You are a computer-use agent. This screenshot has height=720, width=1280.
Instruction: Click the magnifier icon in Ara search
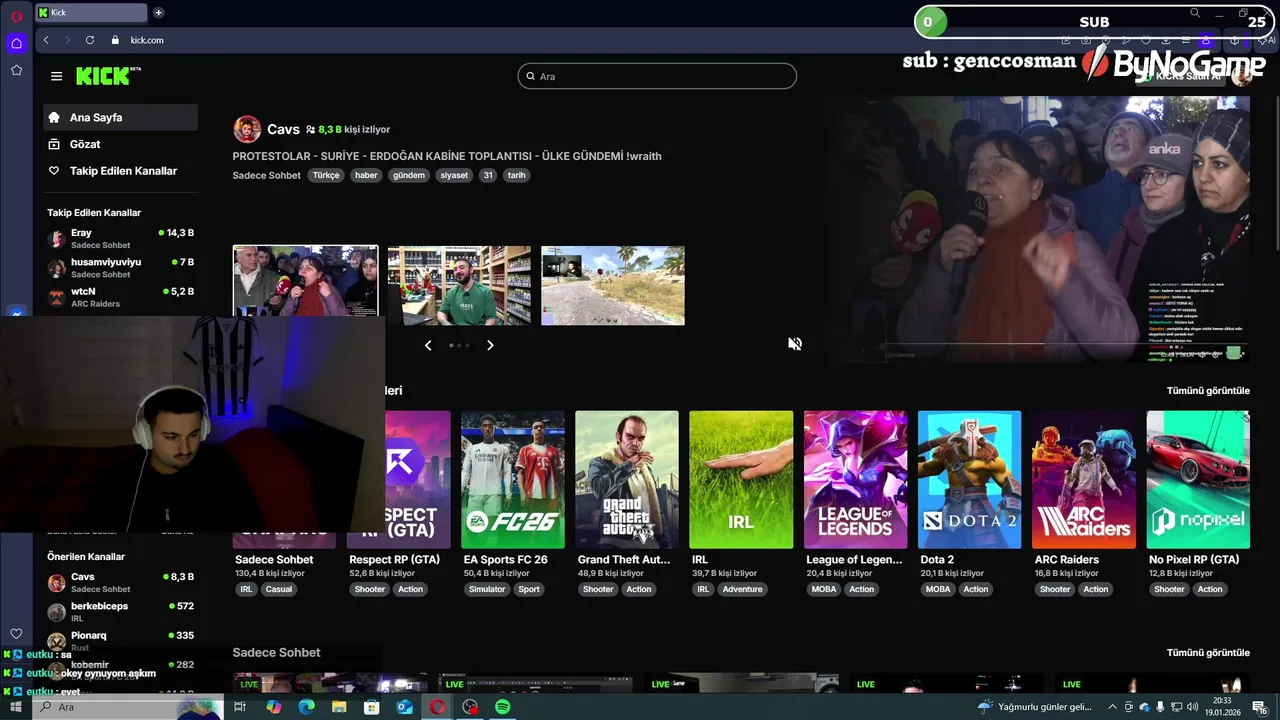point(530,76)
